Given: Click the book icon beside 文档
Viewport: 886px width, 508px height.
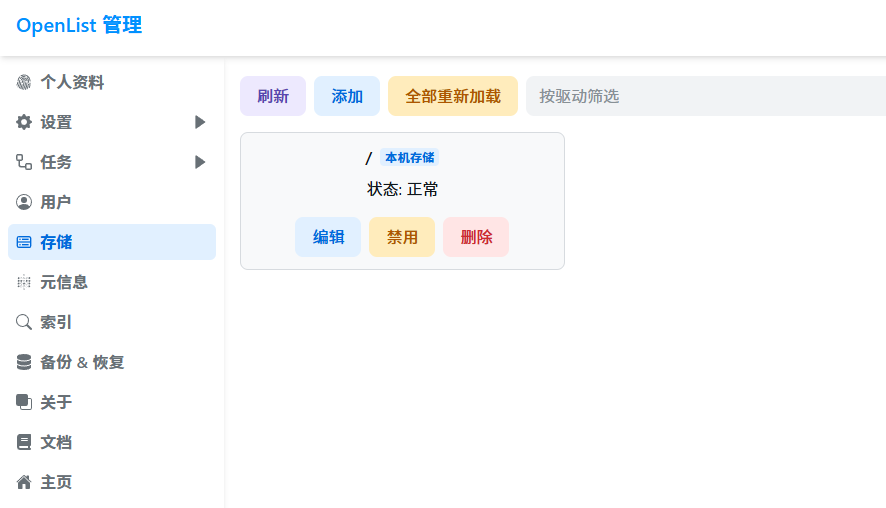Looking at the screenshot, I should pos(24,442).
